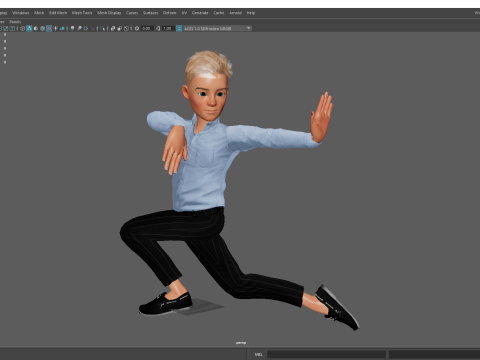This screenshot has height=360, width=480.
Task: Toggle Multisample Anti-aliasing icon
Action: [86, 28]
